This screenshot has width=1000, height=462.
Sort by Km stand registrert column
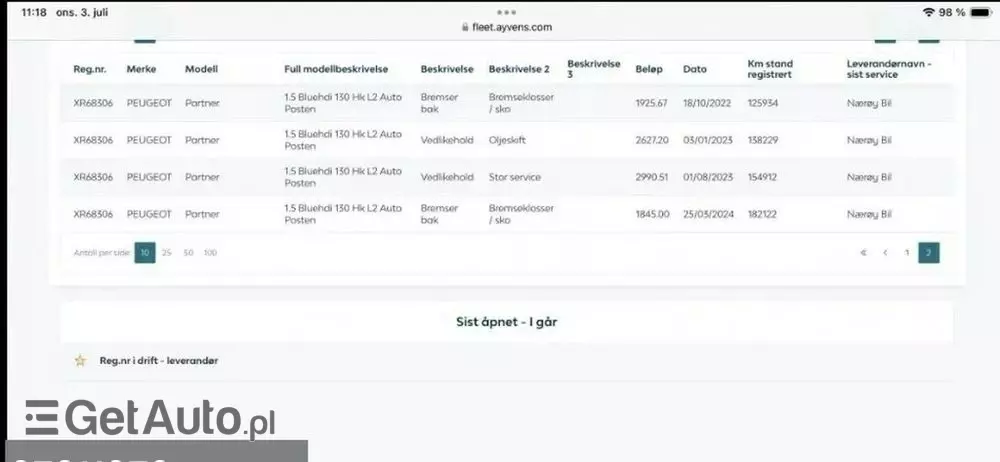tap(770, 69)
